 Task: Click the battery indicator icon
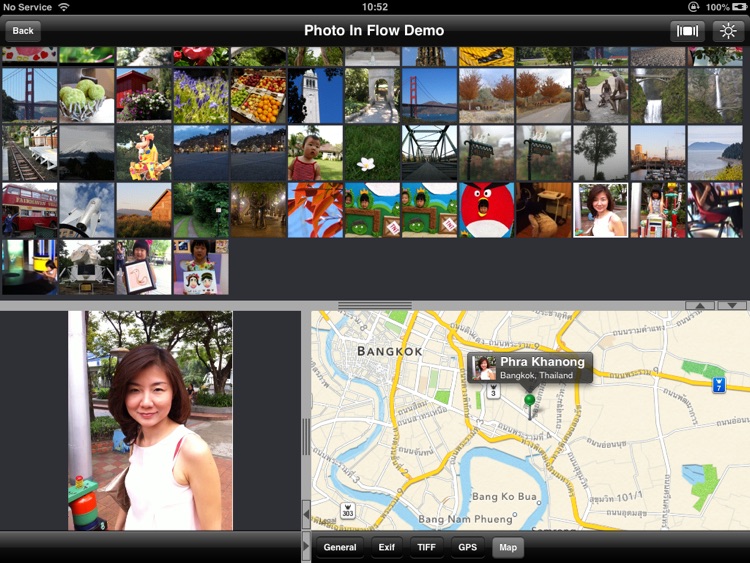pos(739,7)
